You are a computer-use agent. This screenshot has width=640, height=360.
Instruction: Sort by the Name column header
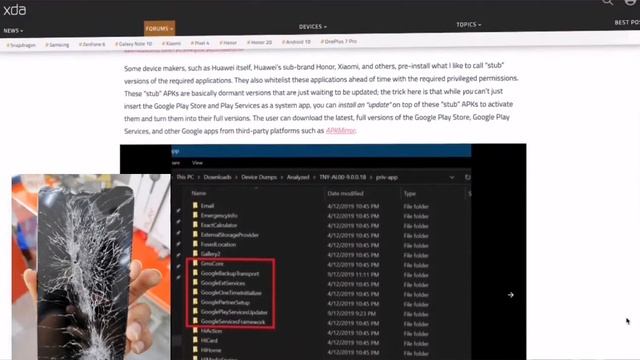[x=199, y=193]
